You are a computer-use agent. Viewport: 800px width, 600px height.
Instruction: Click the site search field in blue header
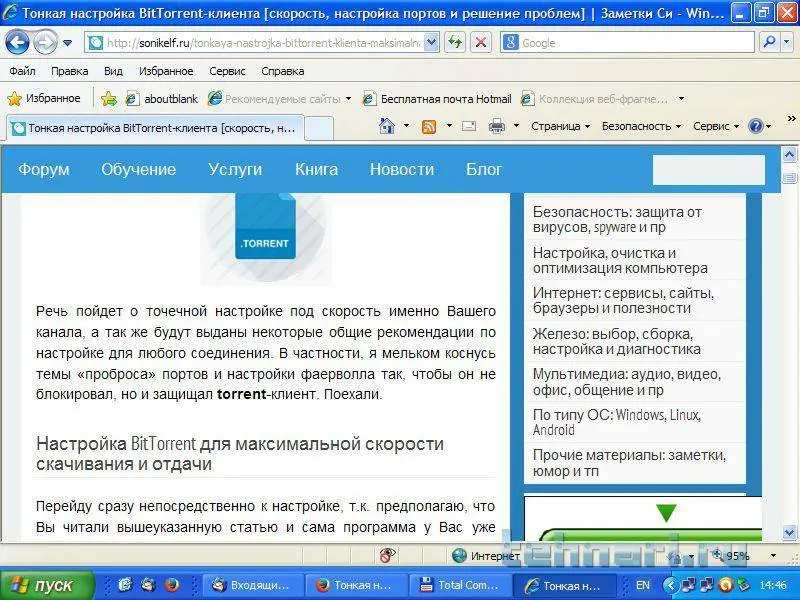point(709,170)
